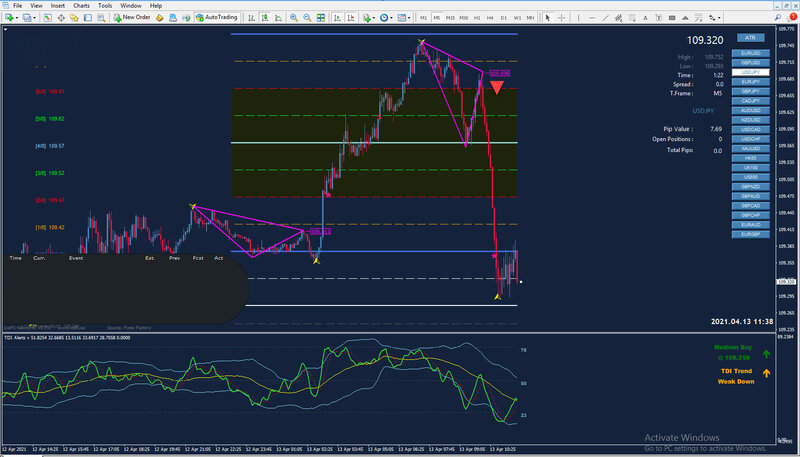Switch chart to candlestick style
Image resolution: width=800 pixels, height=457 pixels.
coord(265,18)
